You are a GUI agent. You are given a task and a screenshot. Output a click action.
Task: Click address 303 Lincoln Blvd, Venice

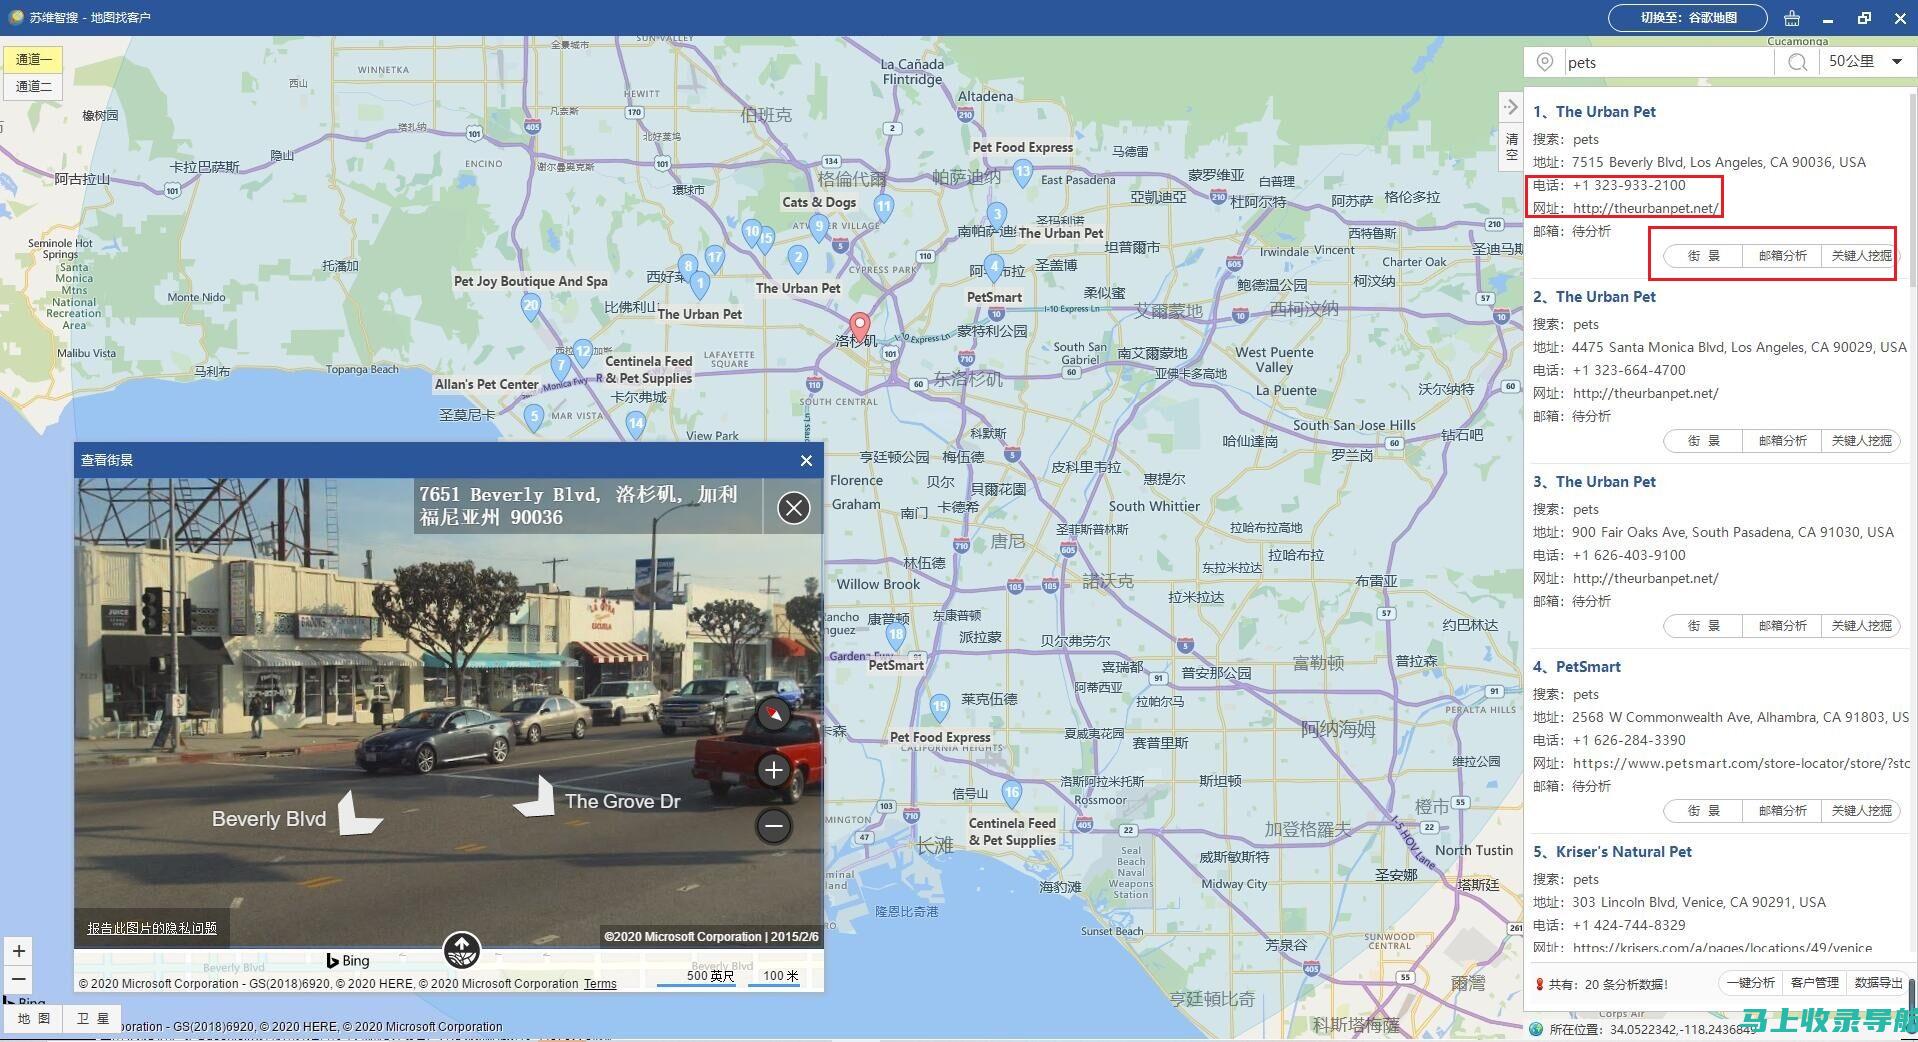pos(1698,902)
